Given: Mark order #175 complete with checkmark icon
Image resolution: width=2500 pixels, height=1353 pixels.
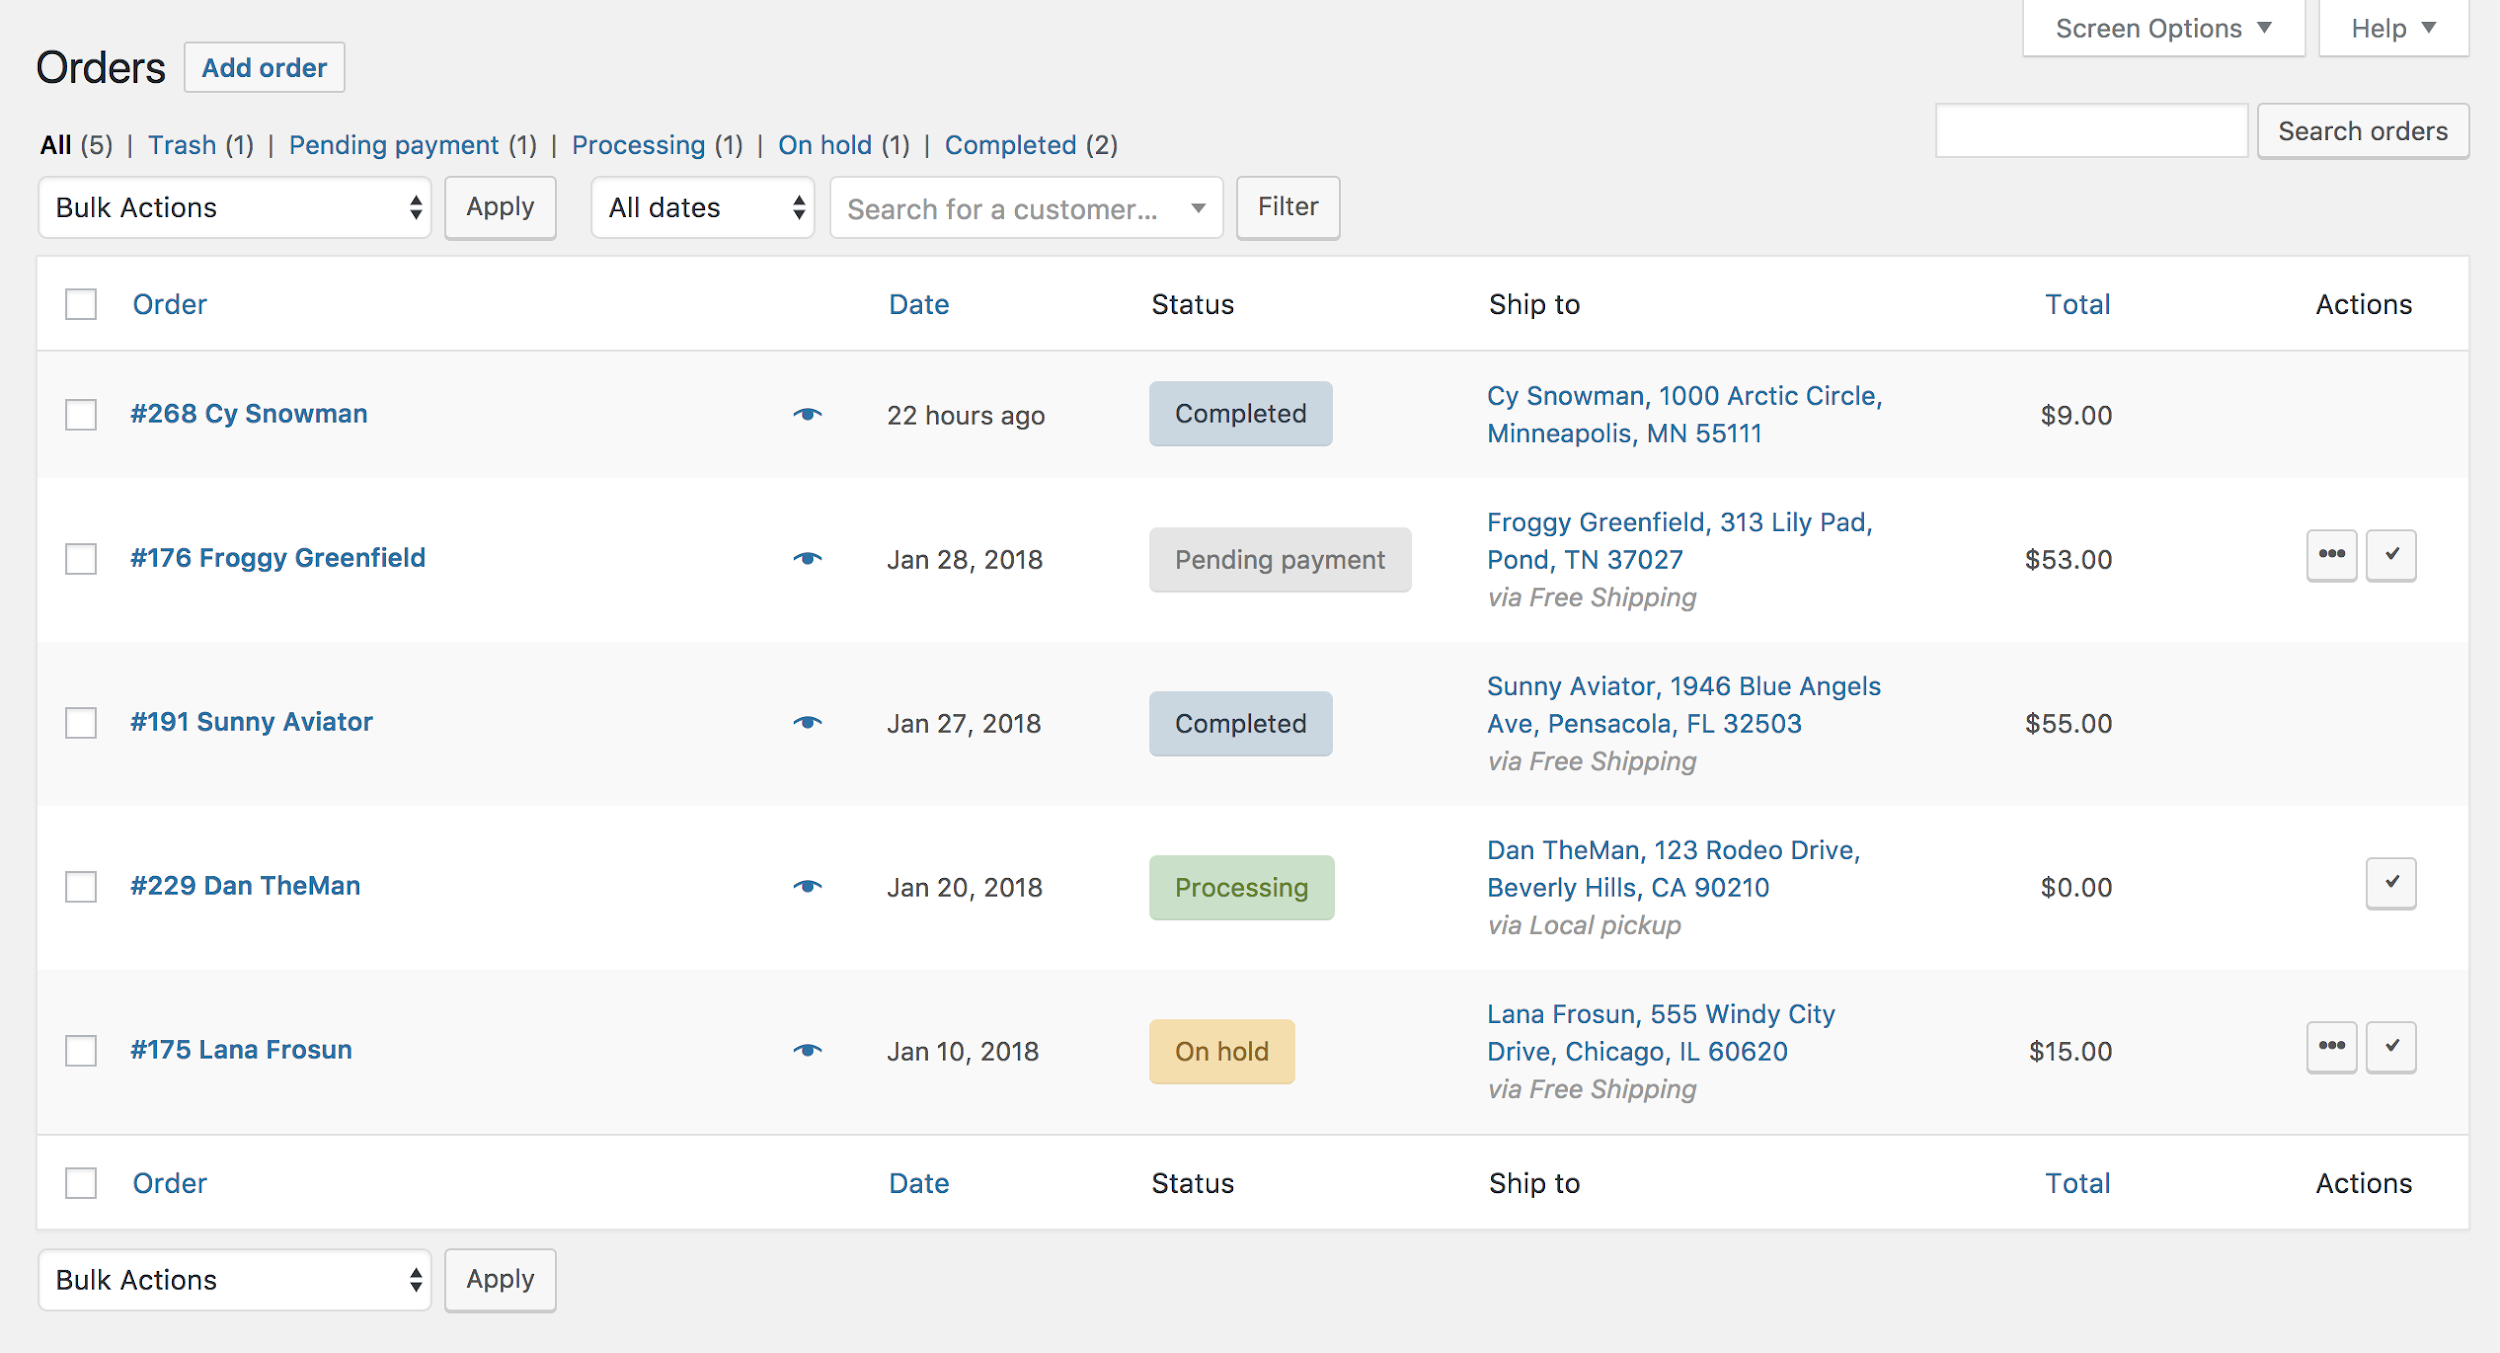Looking at the screenshot, I should (2391, 1047).
